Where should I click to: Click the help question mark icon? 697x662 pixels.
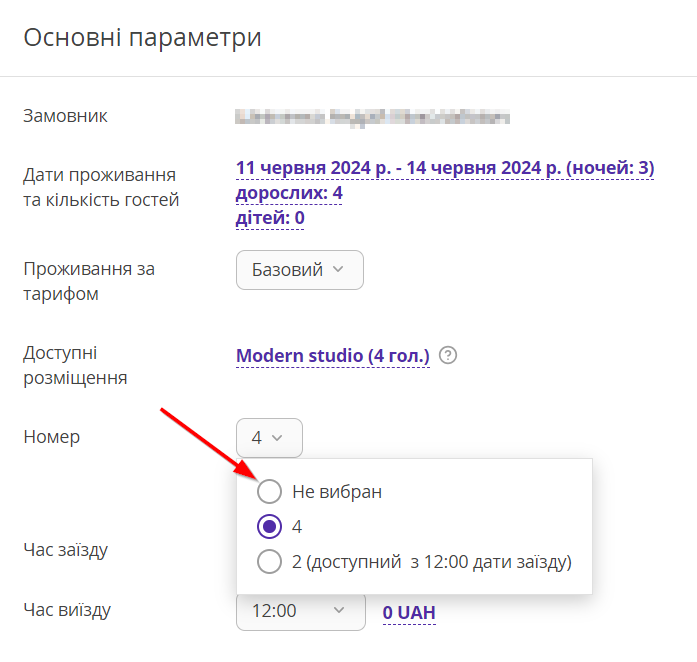[448, 355]
